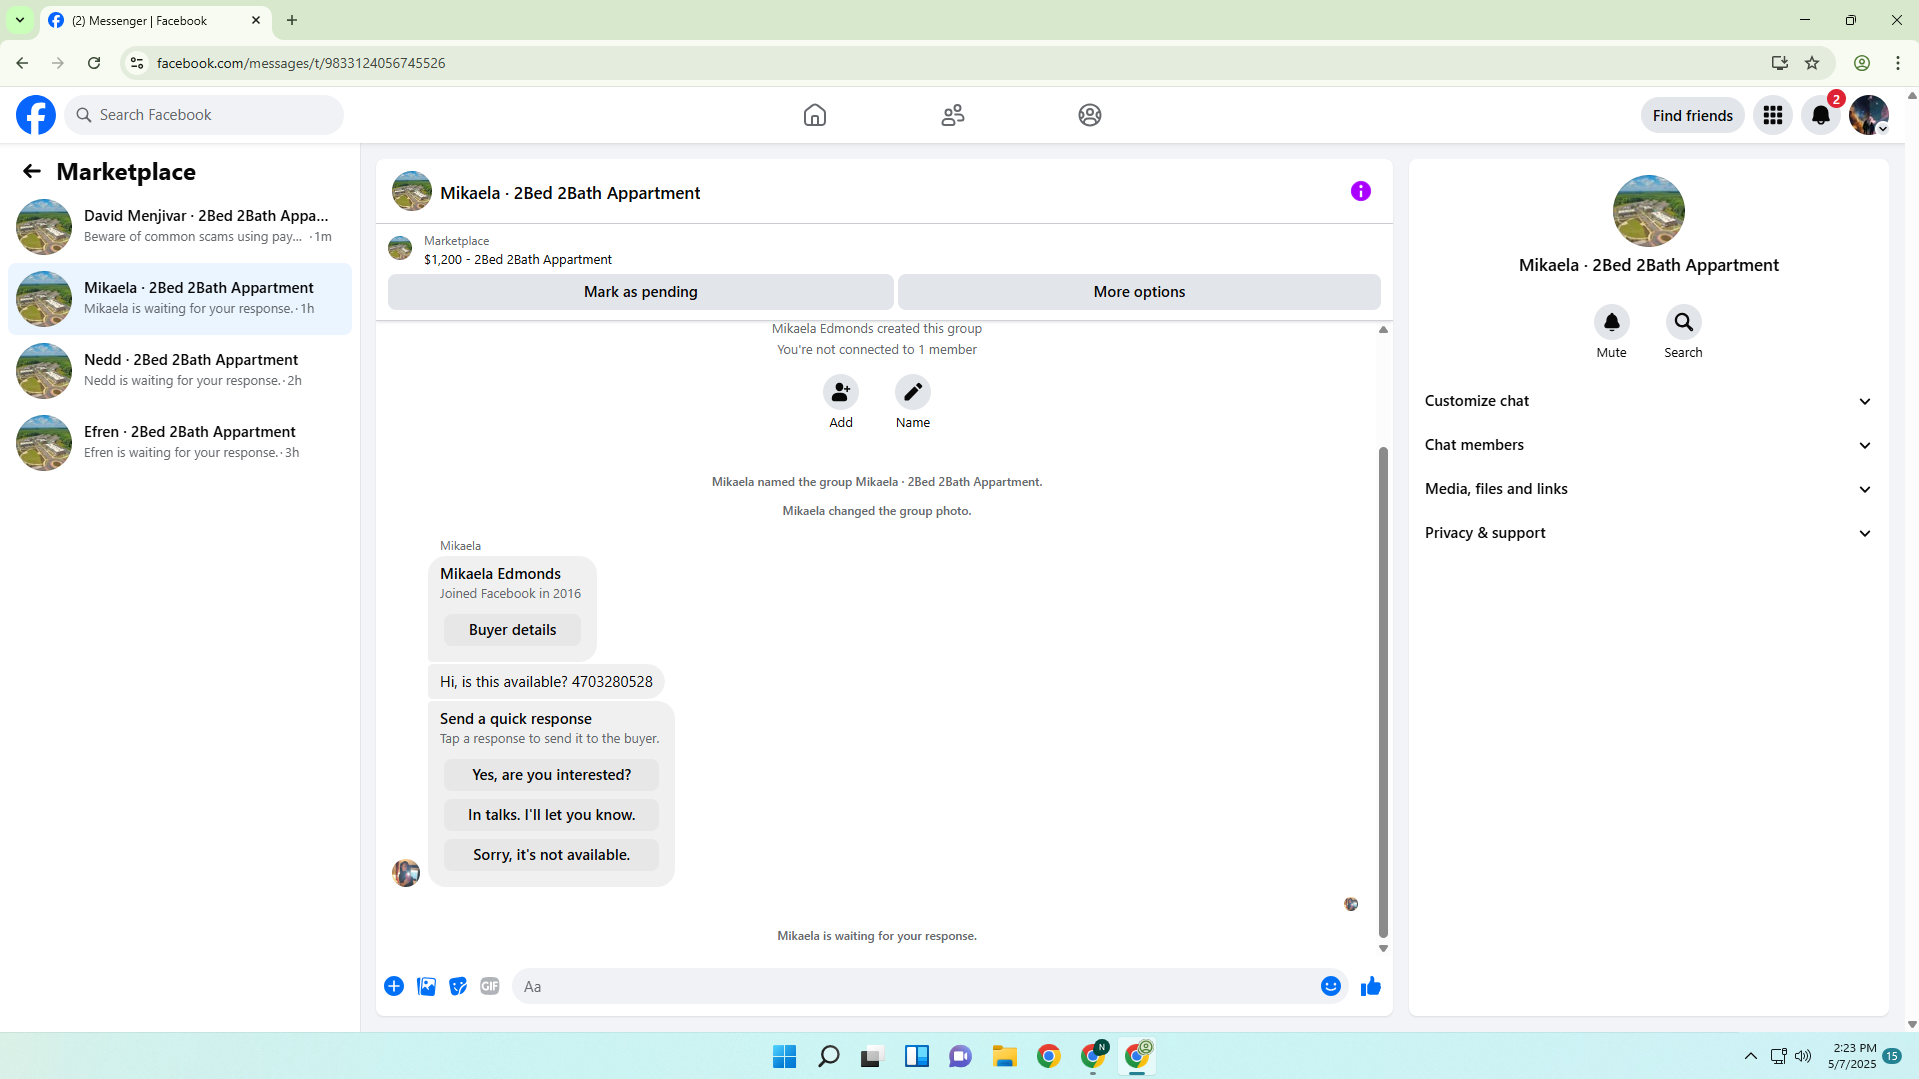Viewport: 1919px width, 1079px height.
Task: Click the browser address bar URL
Action: (x=301, y=63)
